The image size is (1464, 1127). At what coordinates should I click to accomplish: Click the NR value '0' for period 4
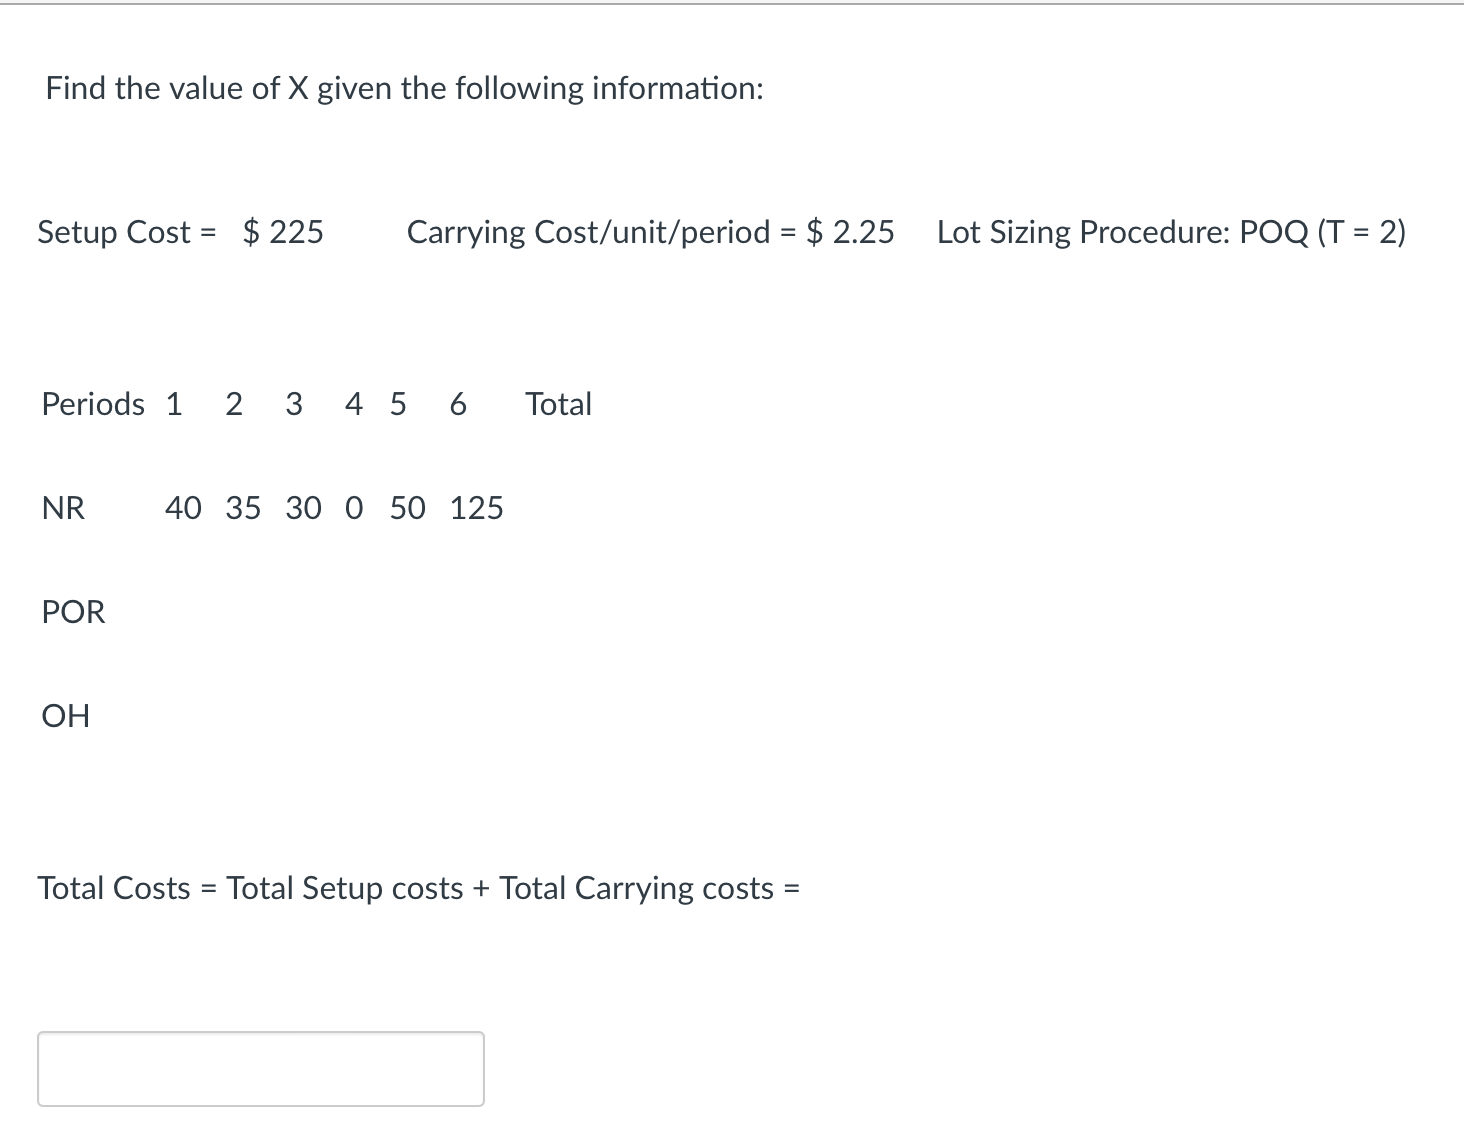click(x=353, y=508)
